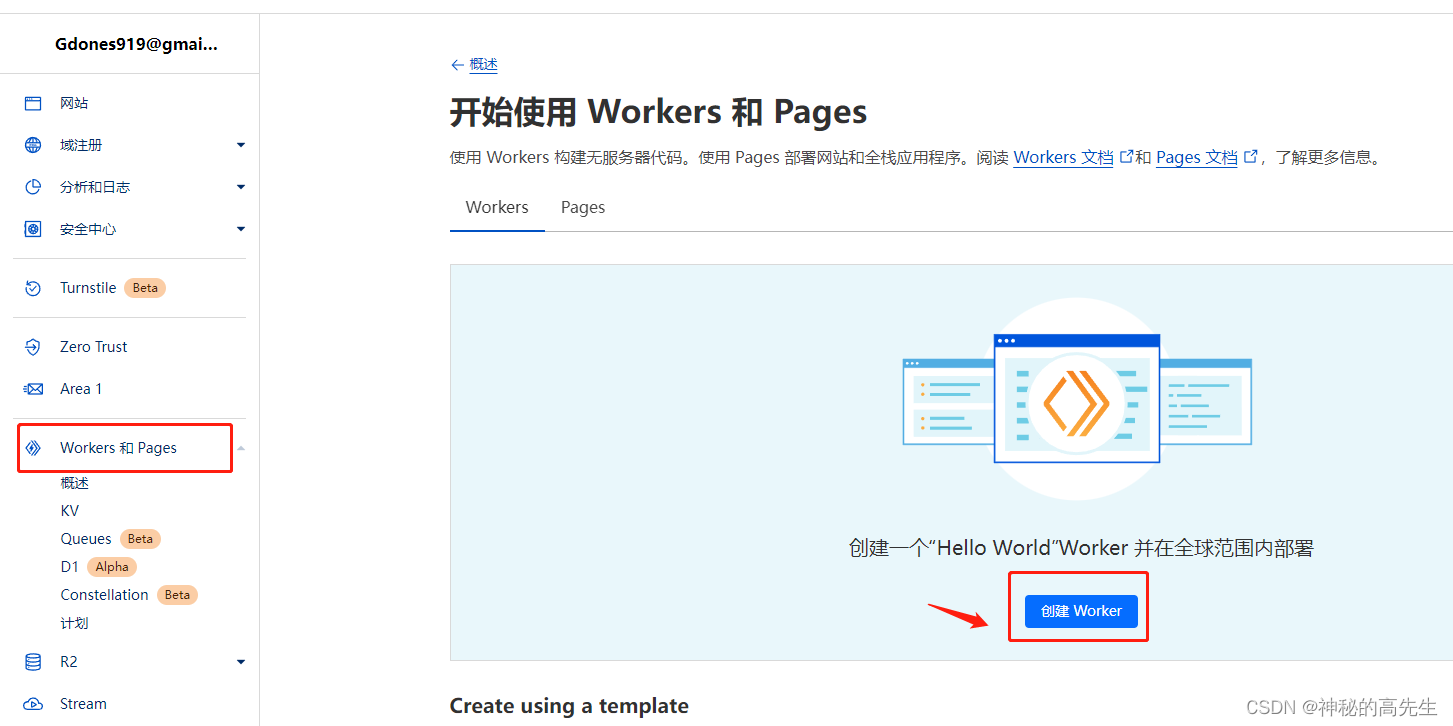Click the 安全中心 shield icon
Screen dimensions: 1453x726
click(33, 229)
